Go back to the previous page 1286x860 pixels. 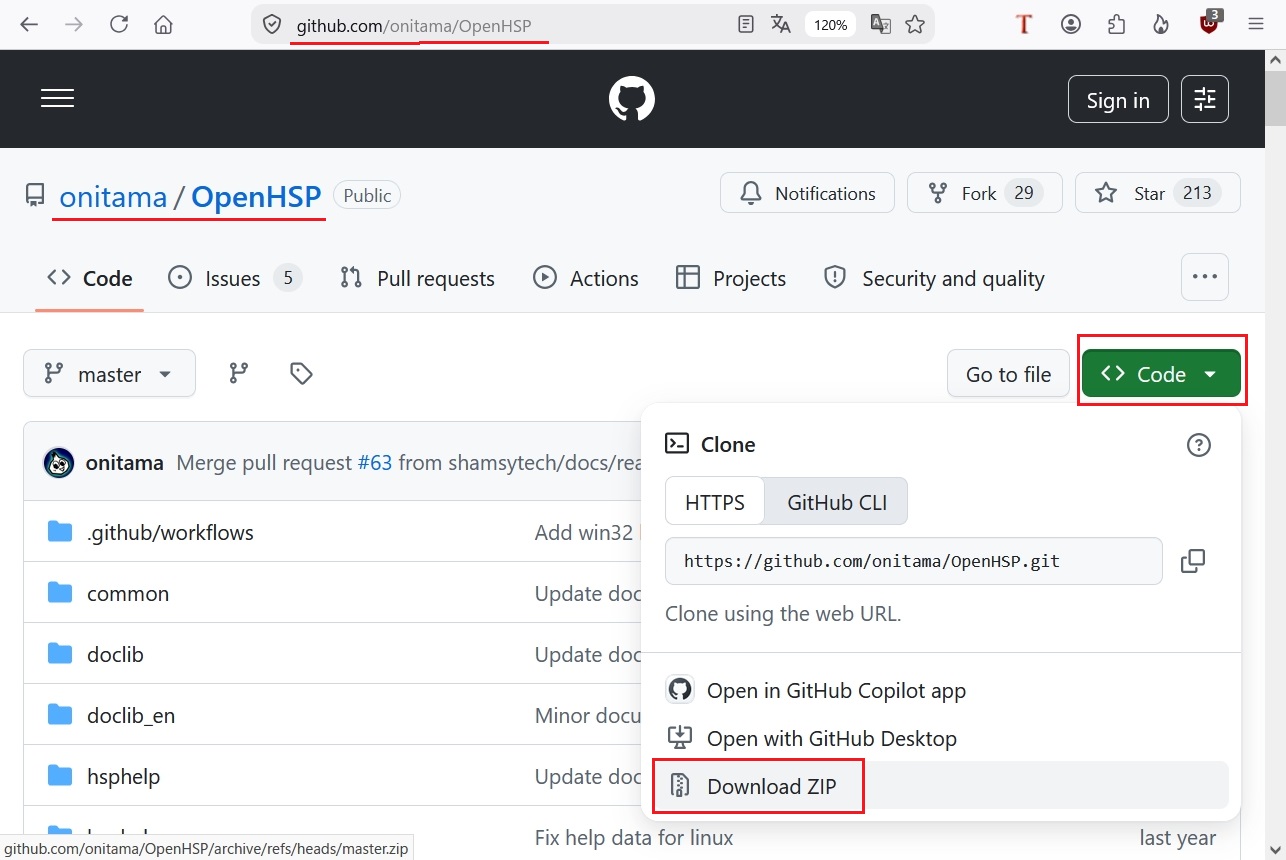[29, 25]
